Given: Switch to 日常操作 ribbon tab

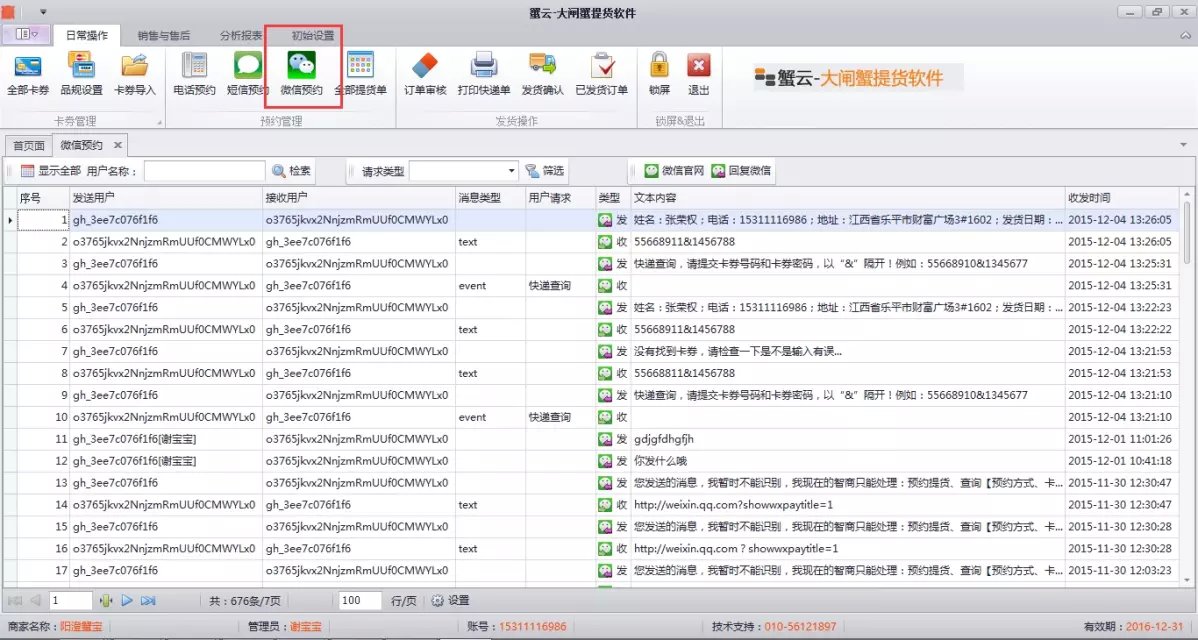Looking at the screenshot, I should pyautogui.click(x=87, y=35).
